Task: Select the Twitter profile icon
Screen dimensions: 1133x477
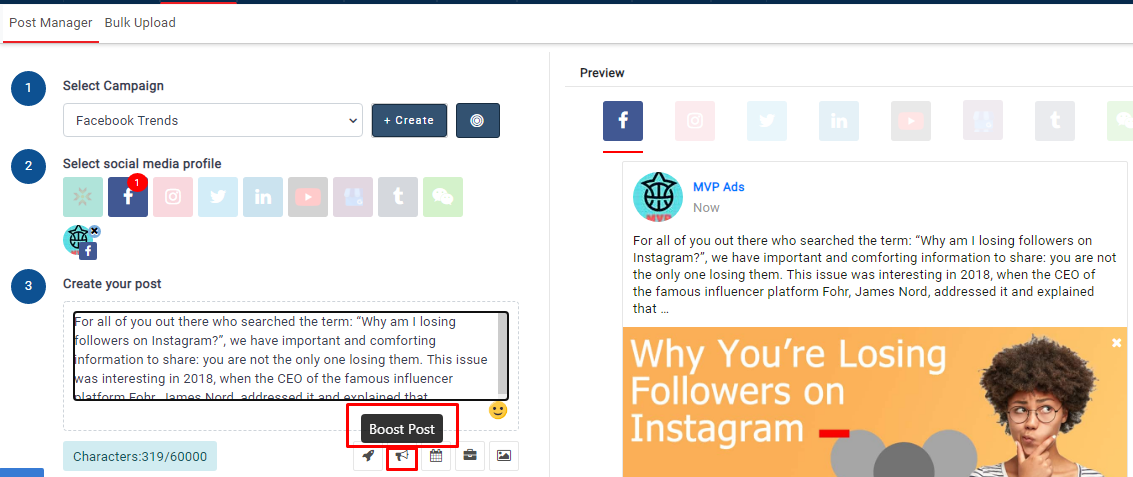Action: coord(218,197)
